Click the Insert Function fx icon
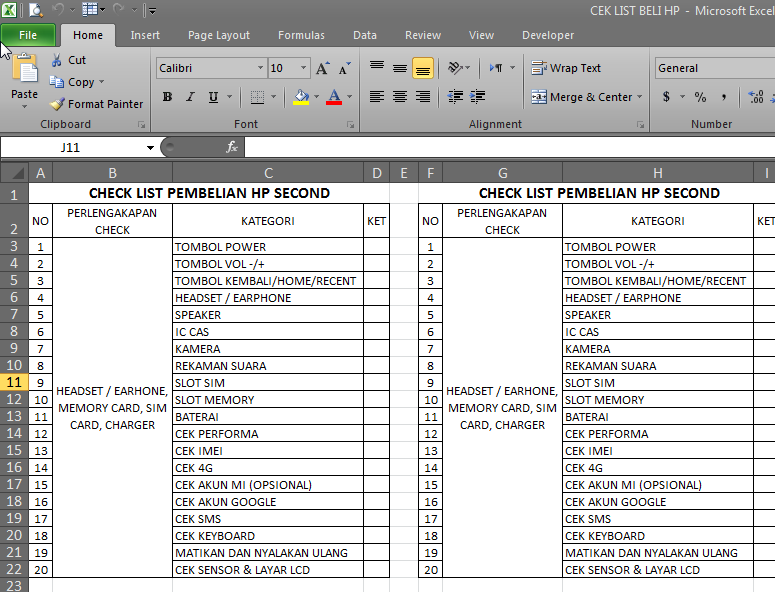The height and width of the screenshot is (592, 775). pos(232,147)
